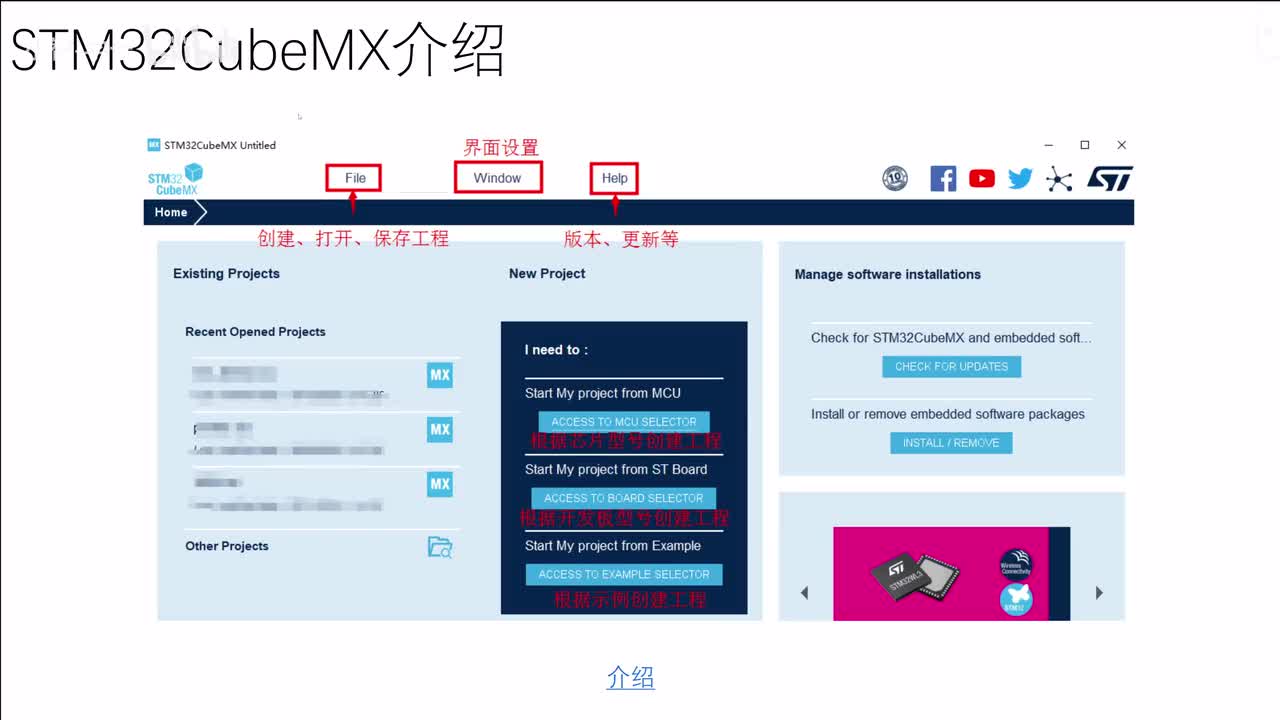Click the I need to : label

point(556,350)
